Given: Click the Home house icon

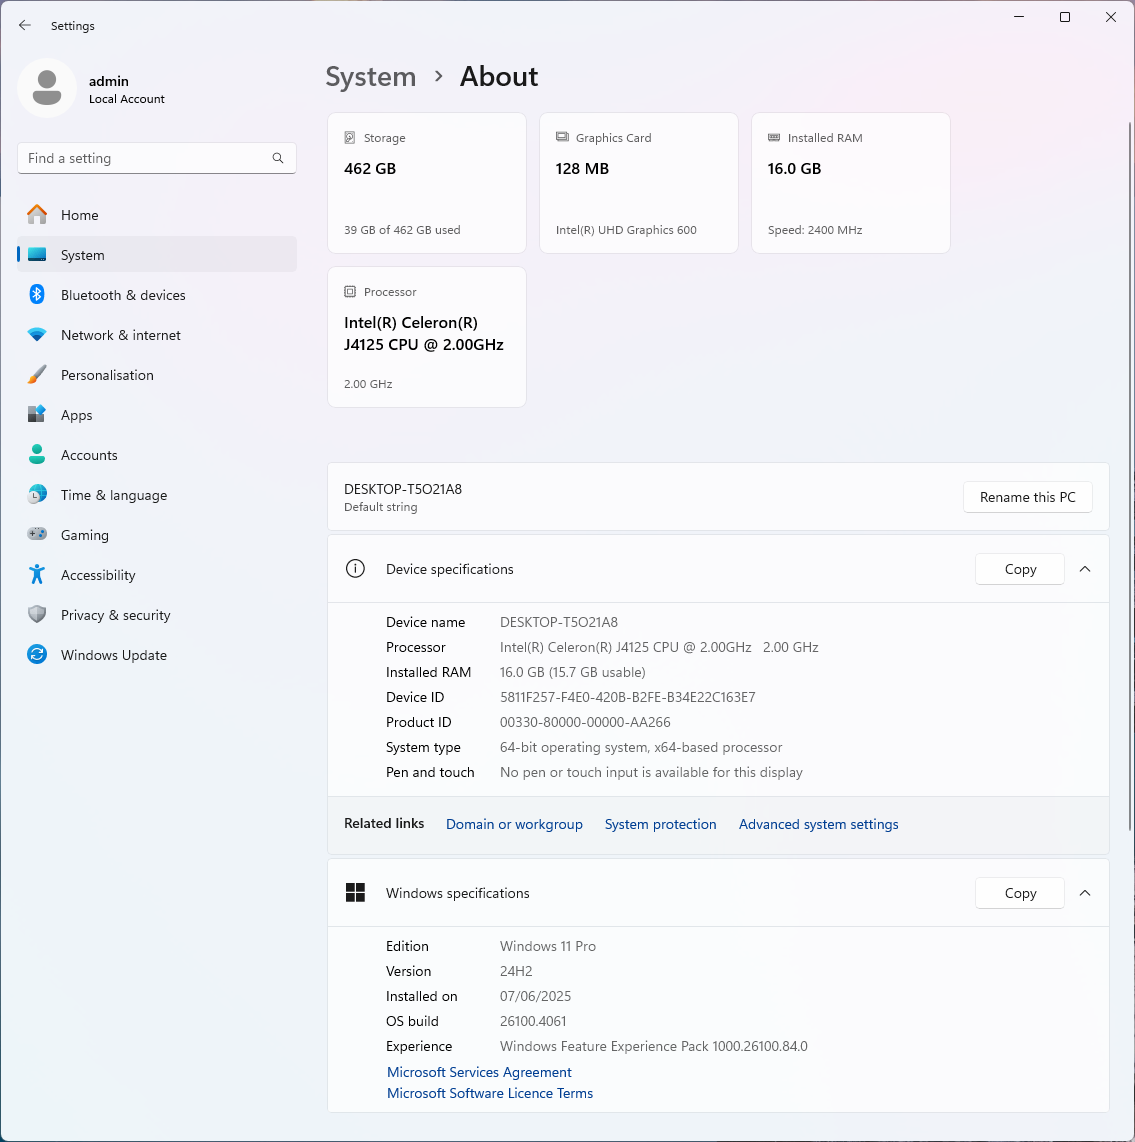Looking at the screenshot, I should (36, 215).
